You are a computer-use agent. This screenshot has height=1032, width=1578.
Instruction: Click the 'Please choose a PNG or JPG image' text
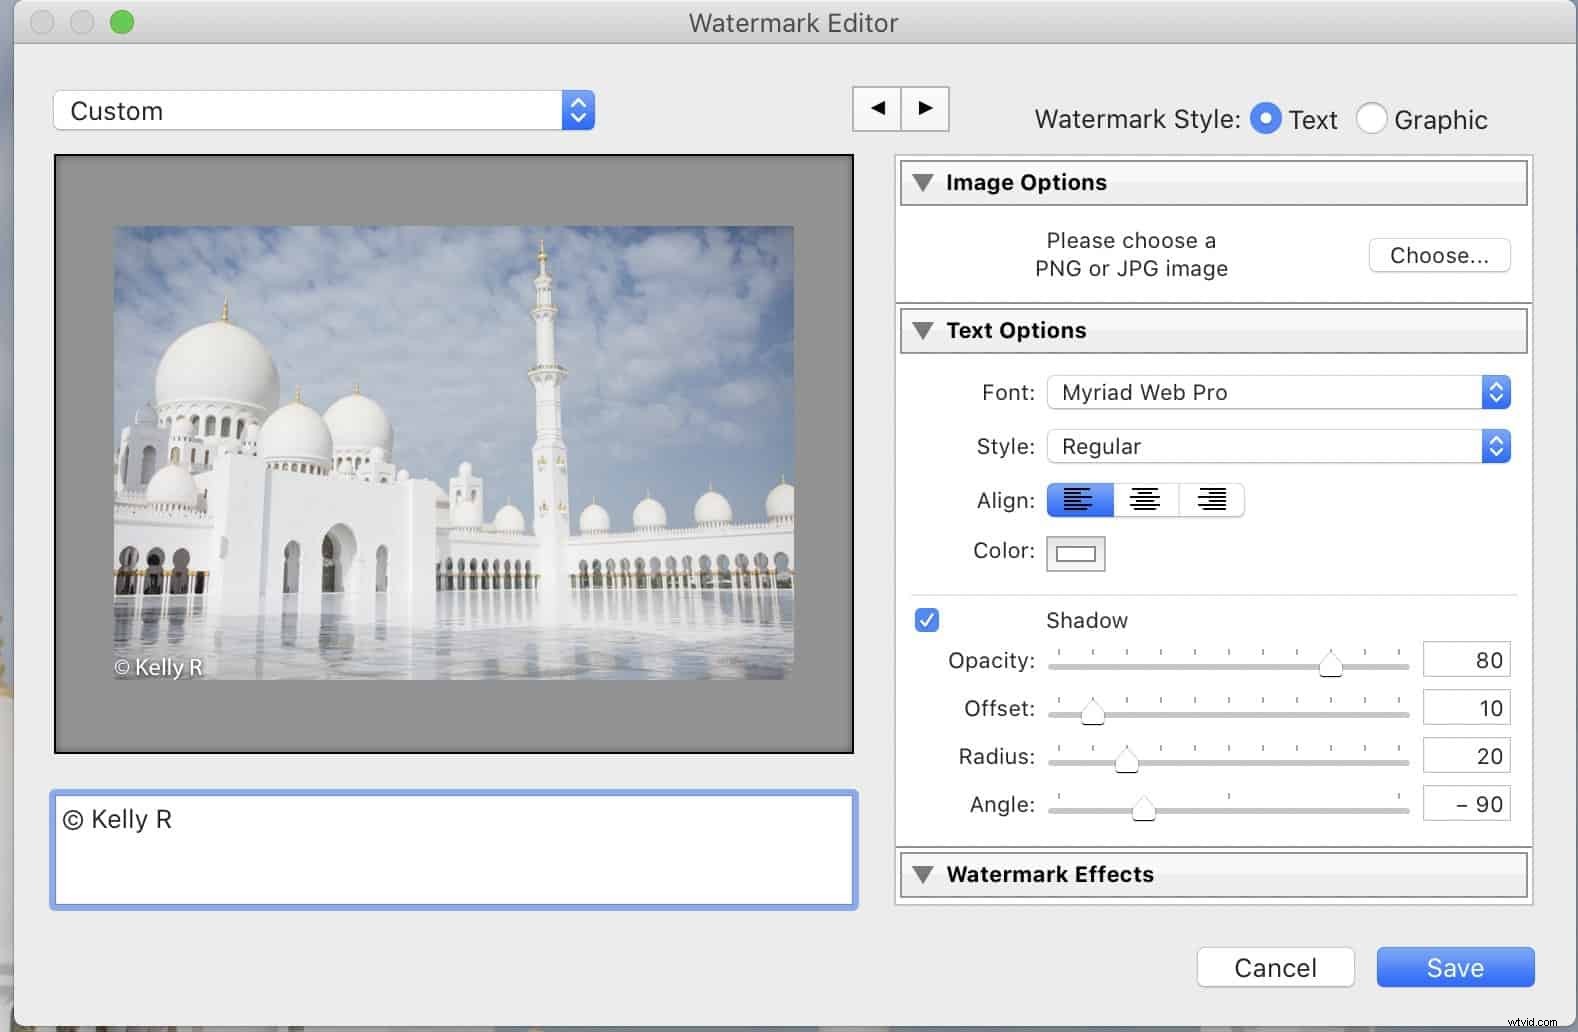pyautogui.click(x=1131, y=254)
